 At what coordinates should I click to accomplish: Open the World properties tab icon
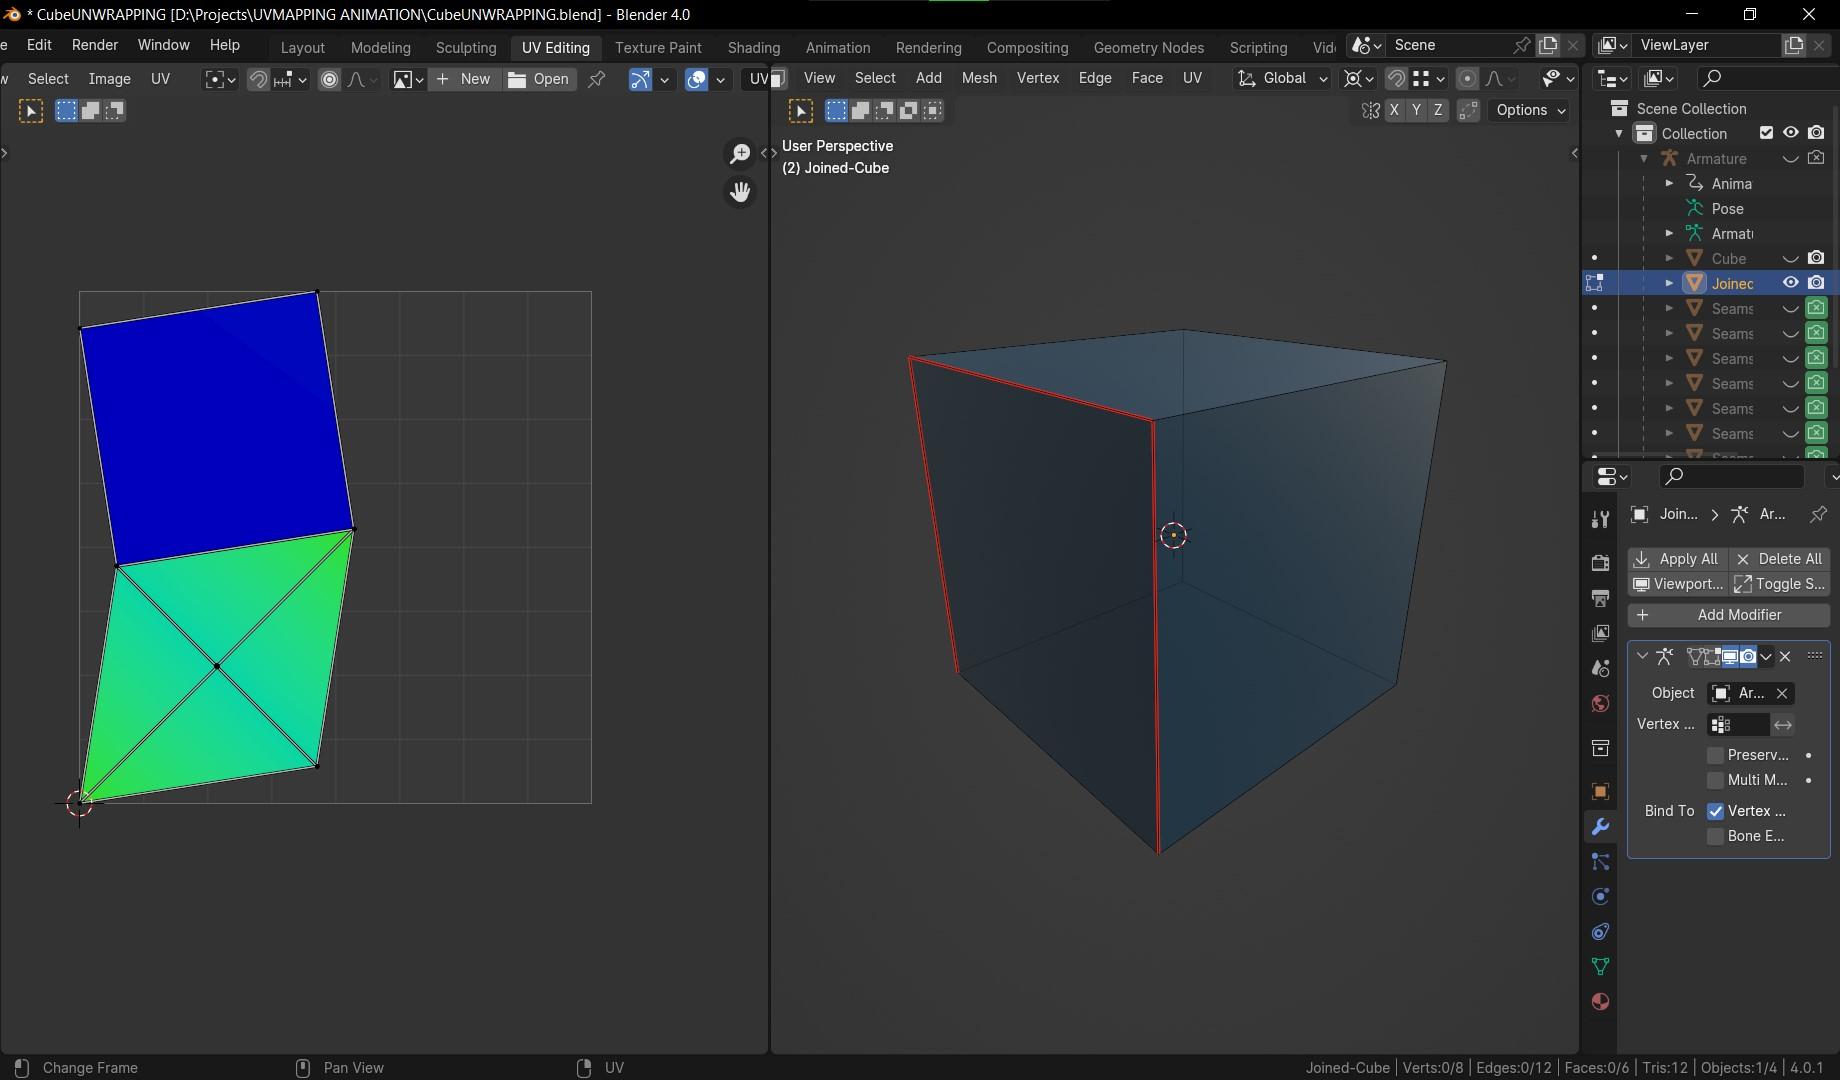(x=1600, y=704)
